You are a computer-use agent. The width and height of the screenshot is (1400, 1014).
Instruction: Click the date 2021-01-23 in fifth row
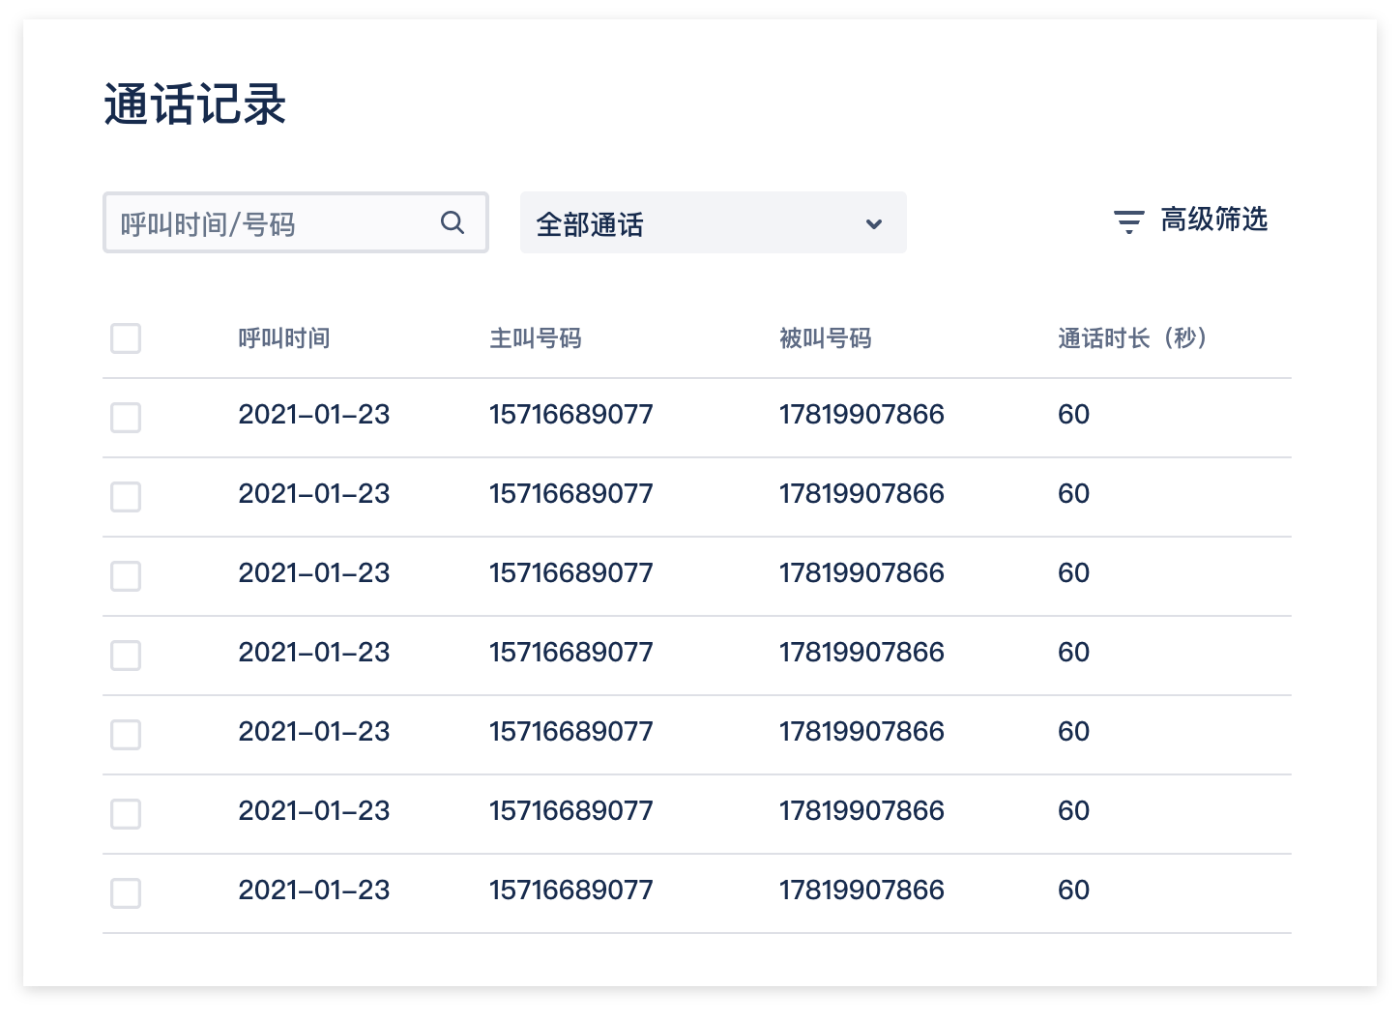314,732
